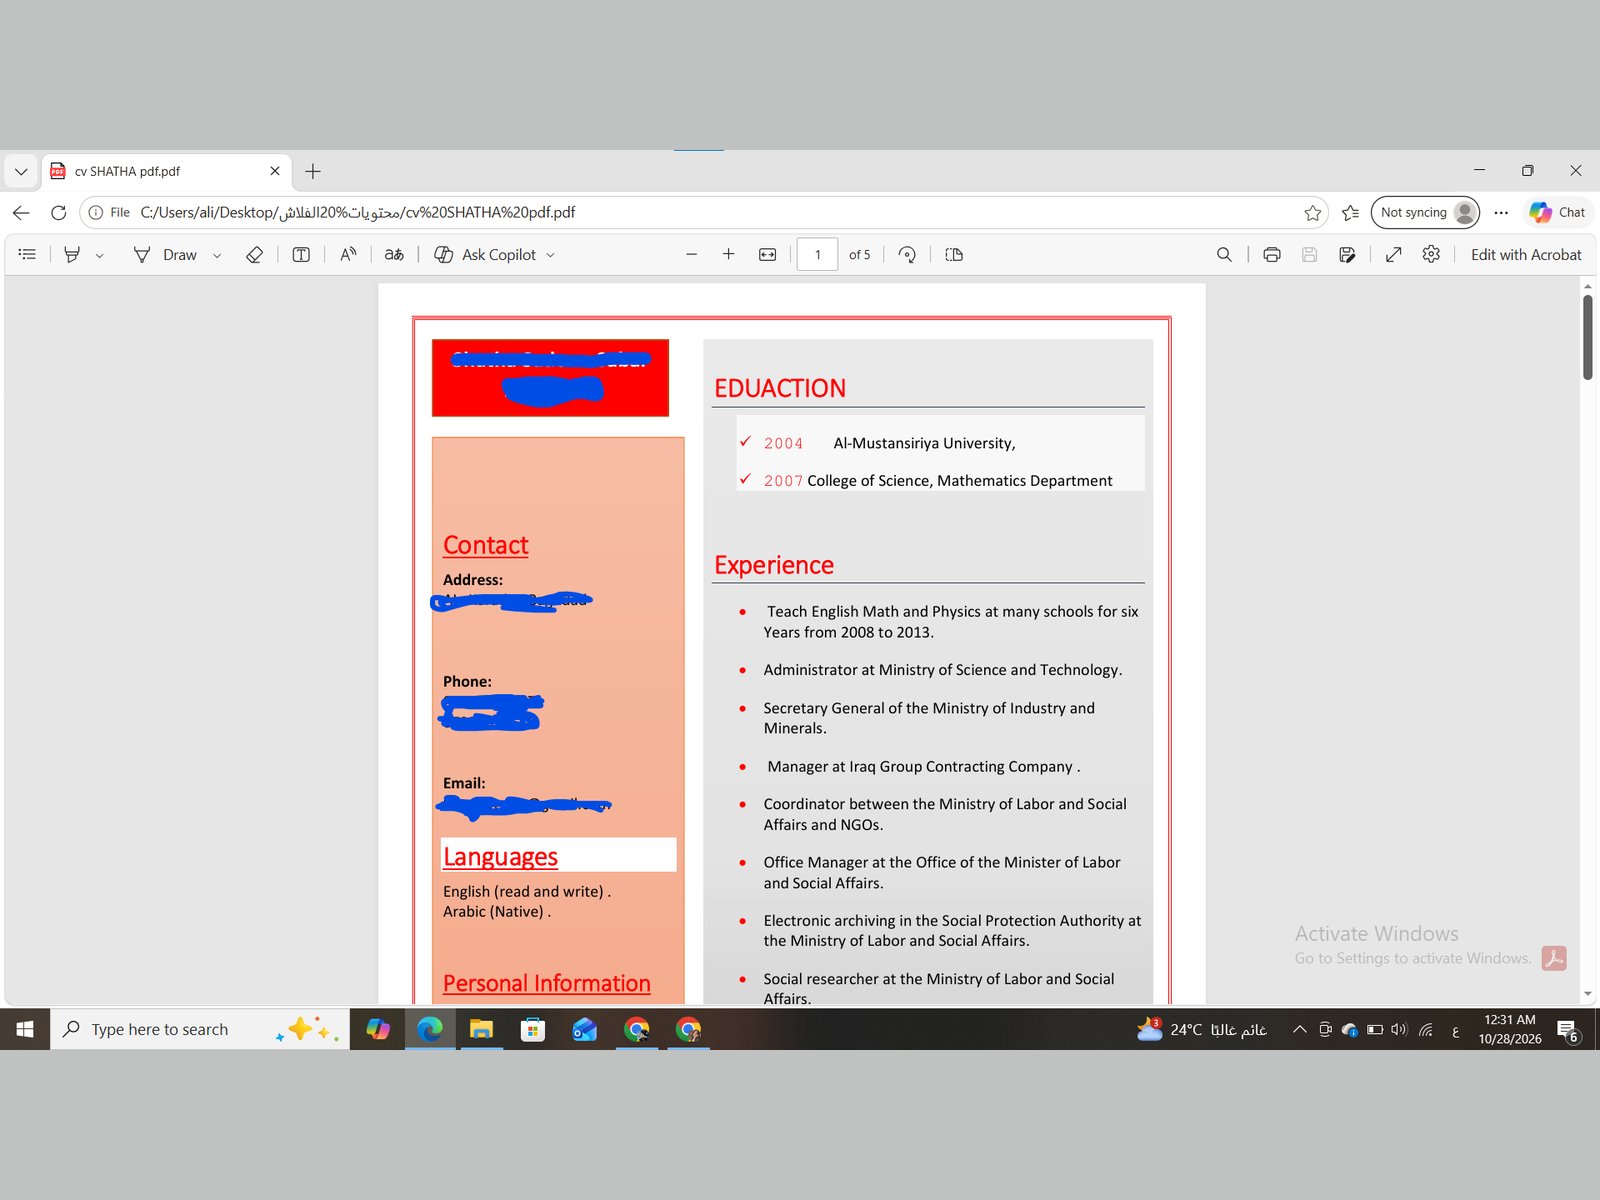Search within the PDF
1600x1200 pixels.
1224,255
